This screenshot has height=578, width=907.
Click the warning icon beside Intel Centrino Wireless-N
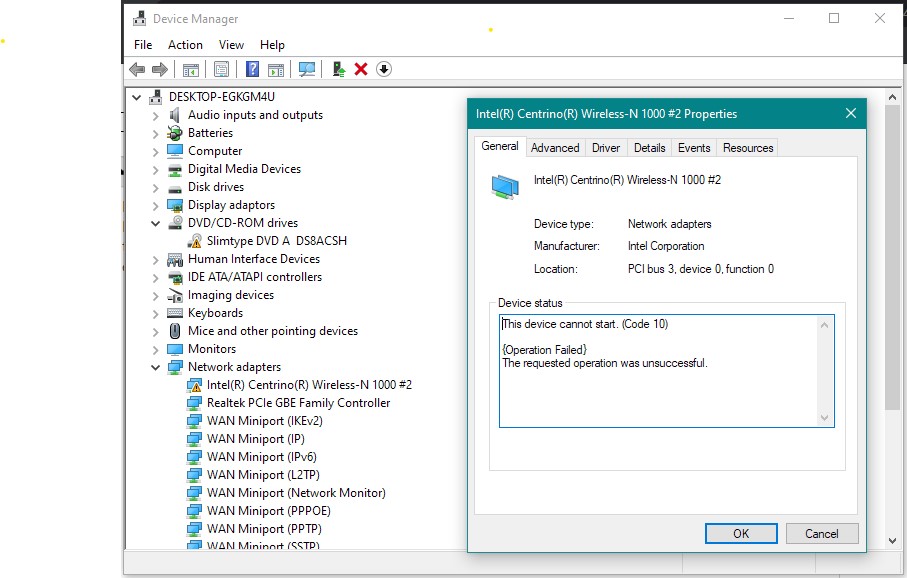pyautogui.click(x=194, y=385)
